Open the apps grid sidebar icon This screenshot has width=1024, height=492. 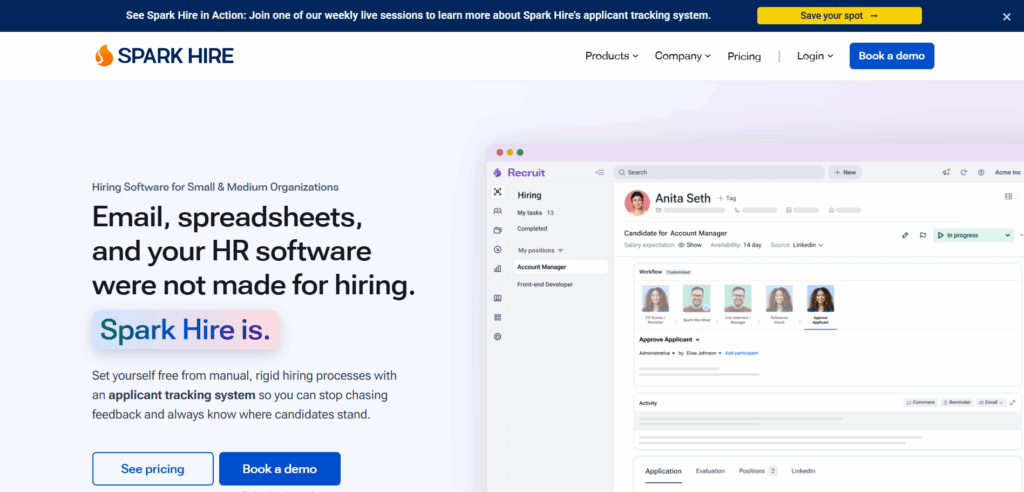pos(498,318)
